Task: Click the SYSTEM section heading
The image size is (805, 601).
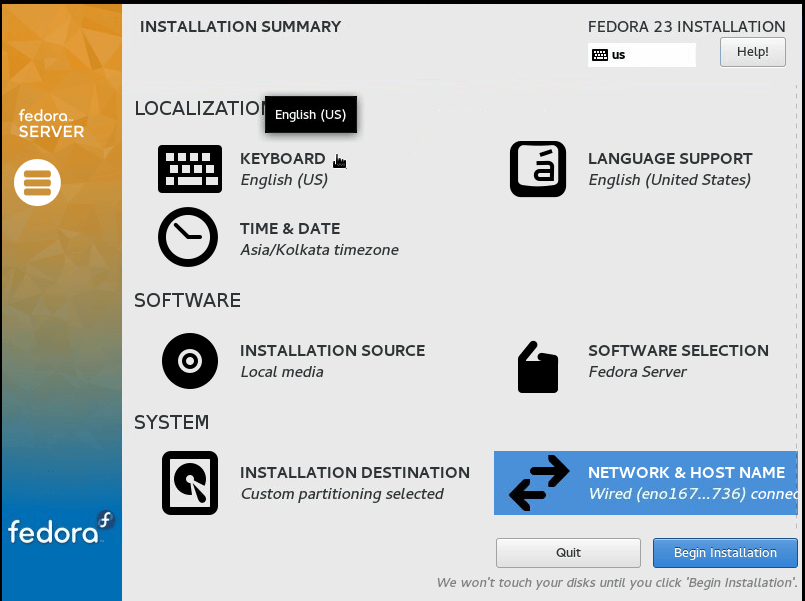Action: coord(171,422)
